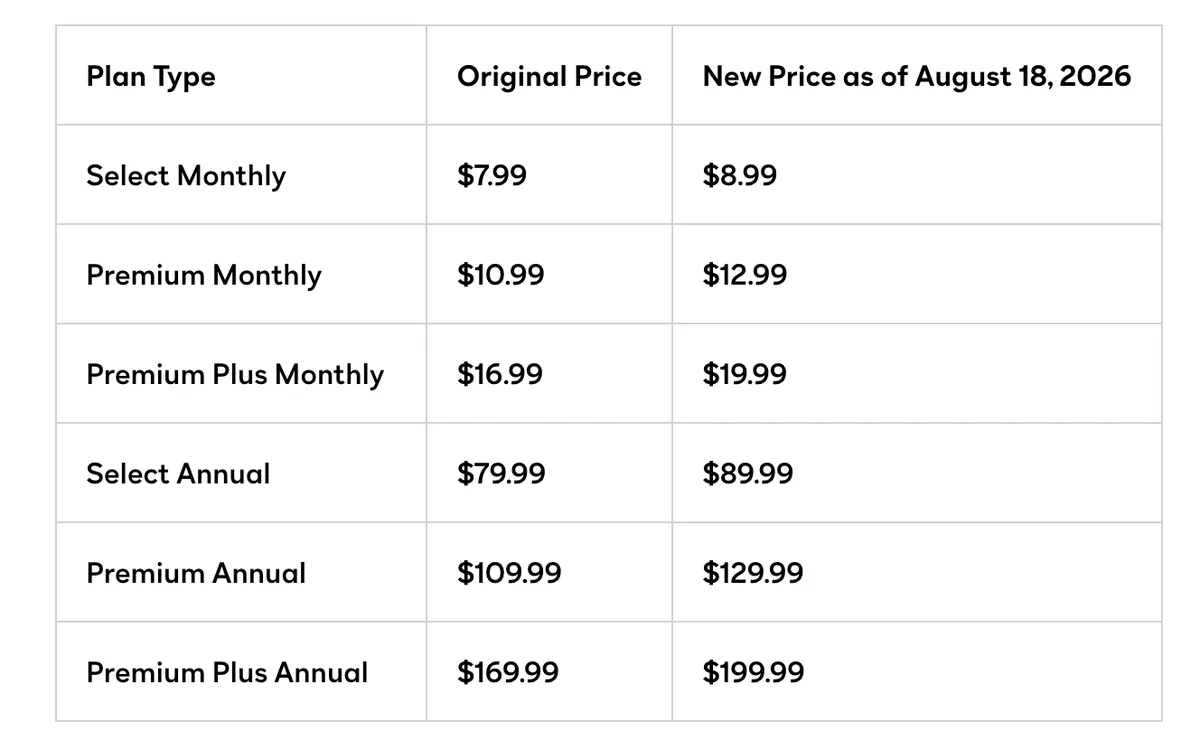
Task: Click the $16.99 original price
Action: (500, 375)
